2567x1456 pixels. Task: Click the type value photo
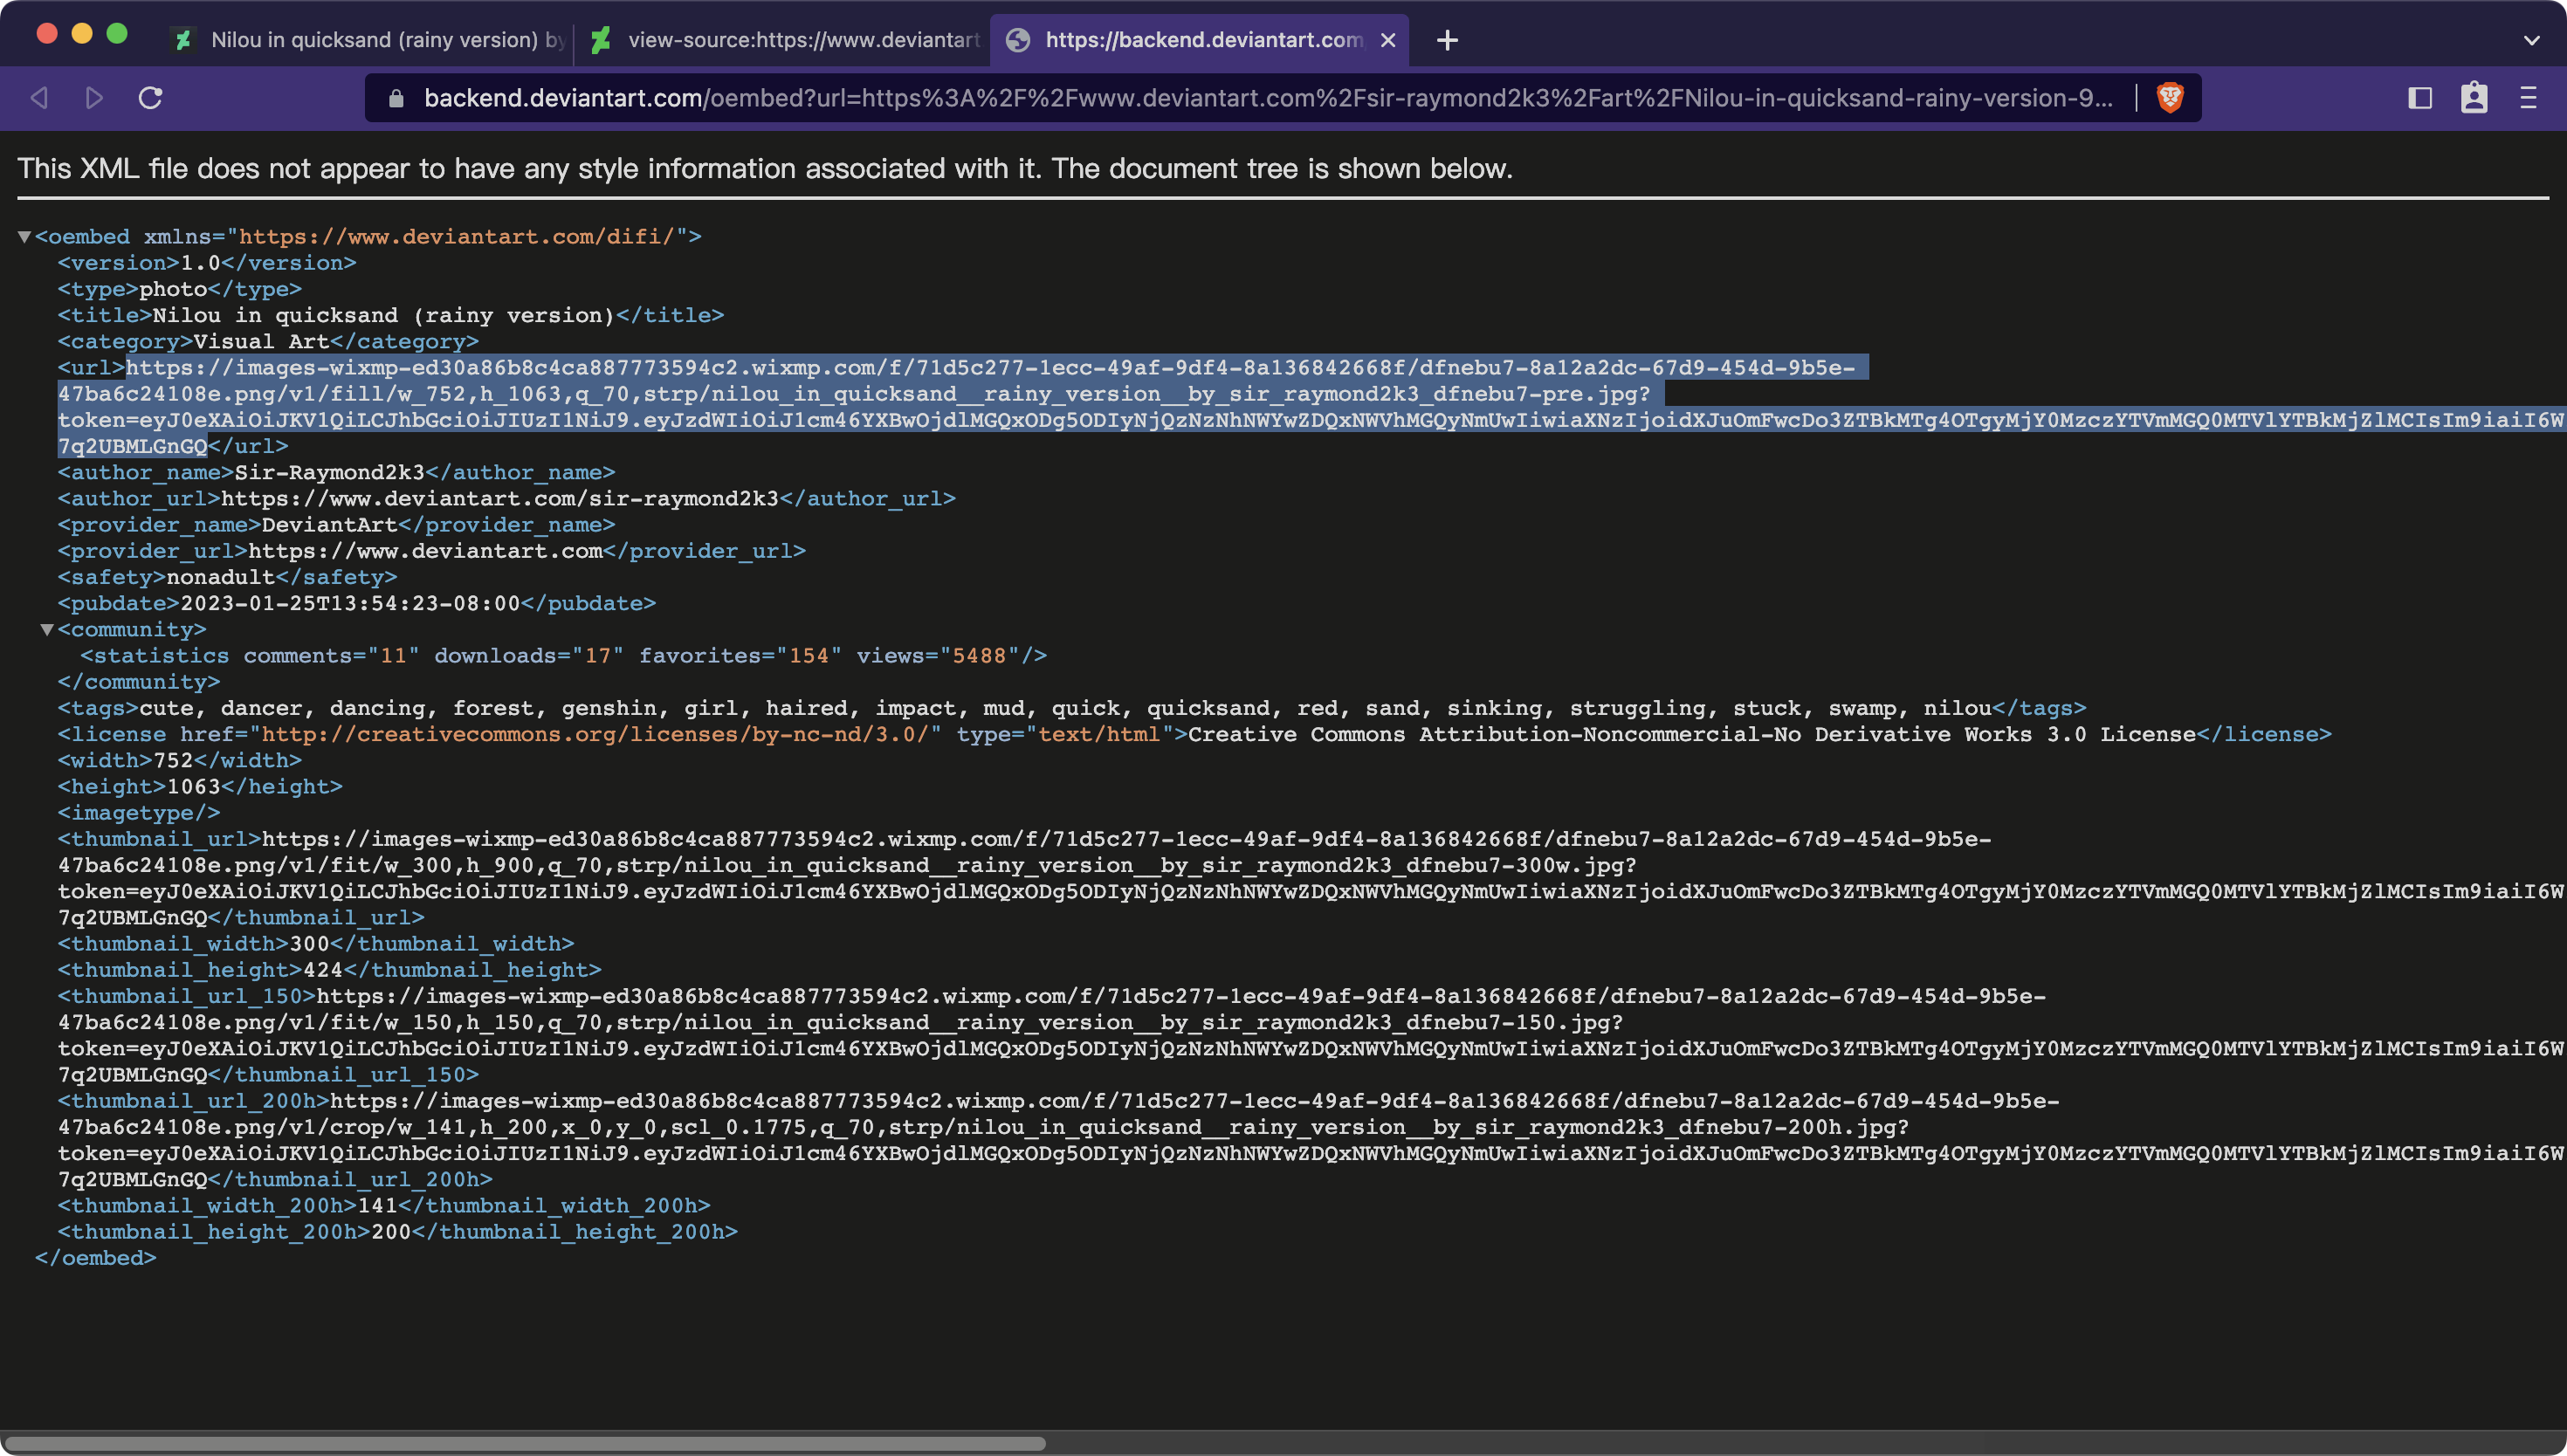coord(173,289)
